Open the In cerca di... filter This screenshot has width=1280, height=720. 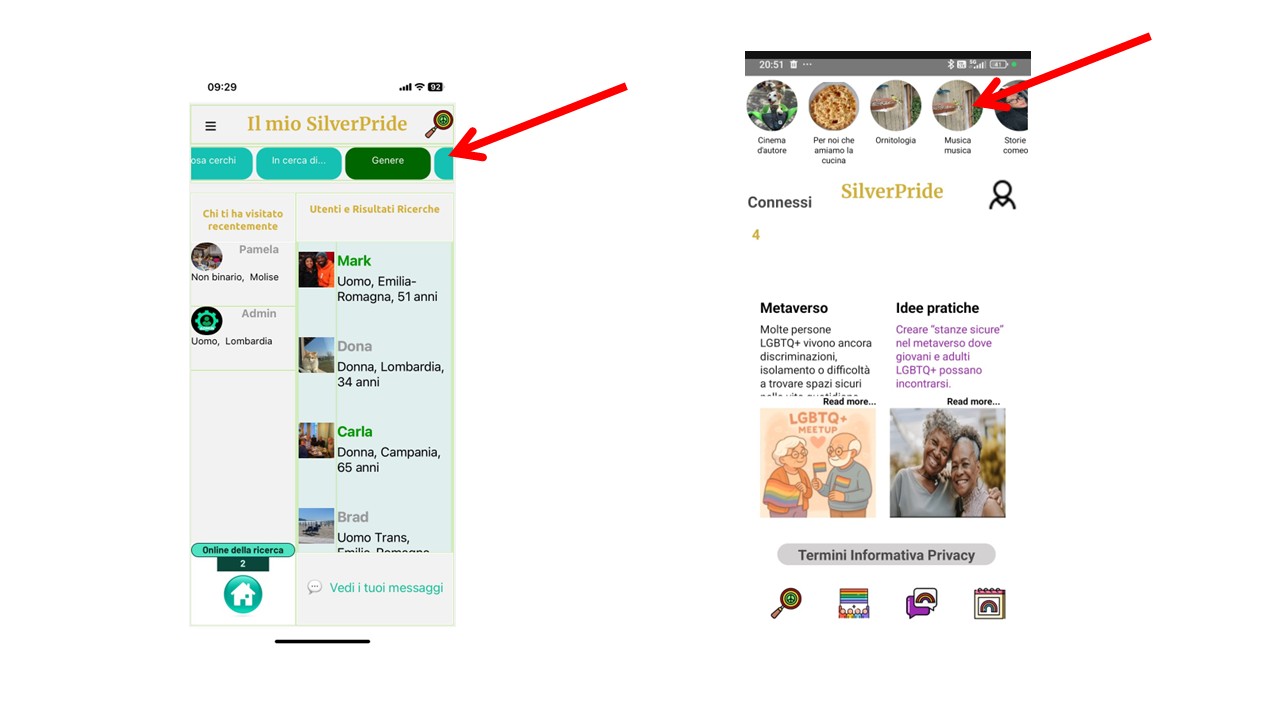click(x=299, y=163)
